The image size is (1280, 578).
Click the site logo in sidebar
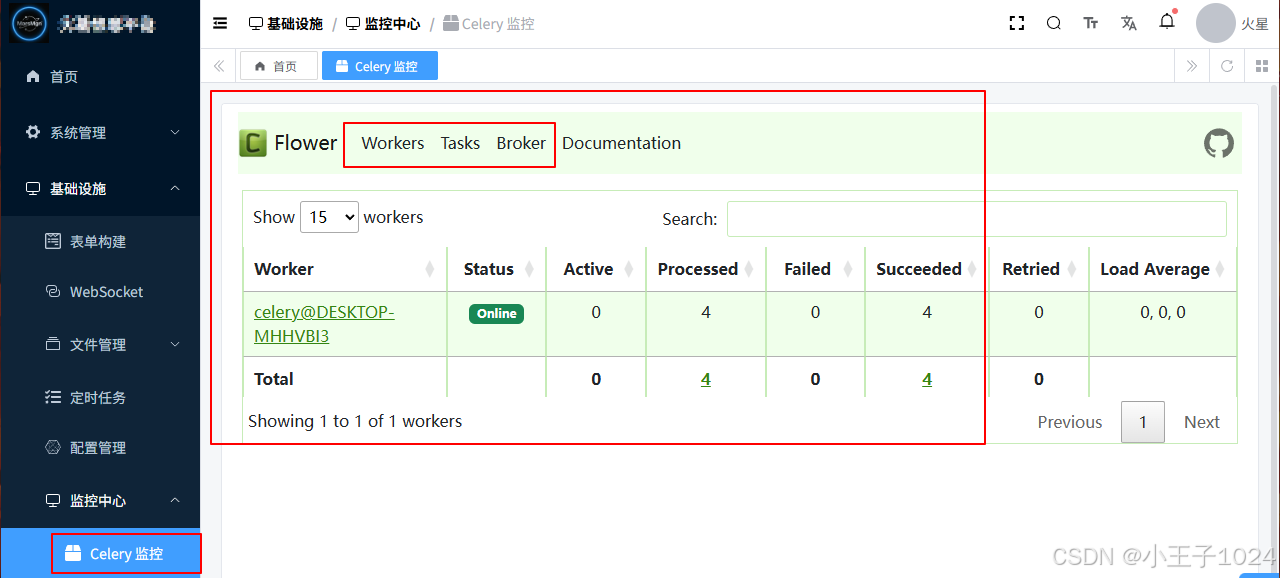tap(29, 23)
